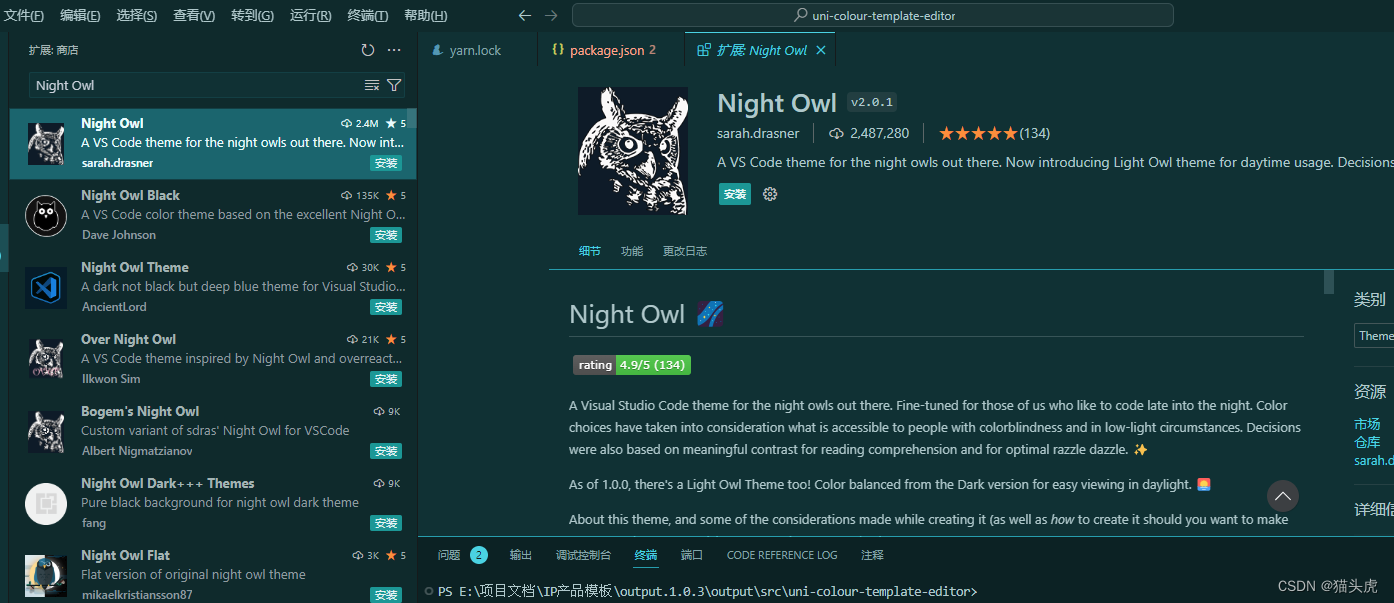Open Night Owl manage gear icon
The image size is (1394, 603).
770,194
